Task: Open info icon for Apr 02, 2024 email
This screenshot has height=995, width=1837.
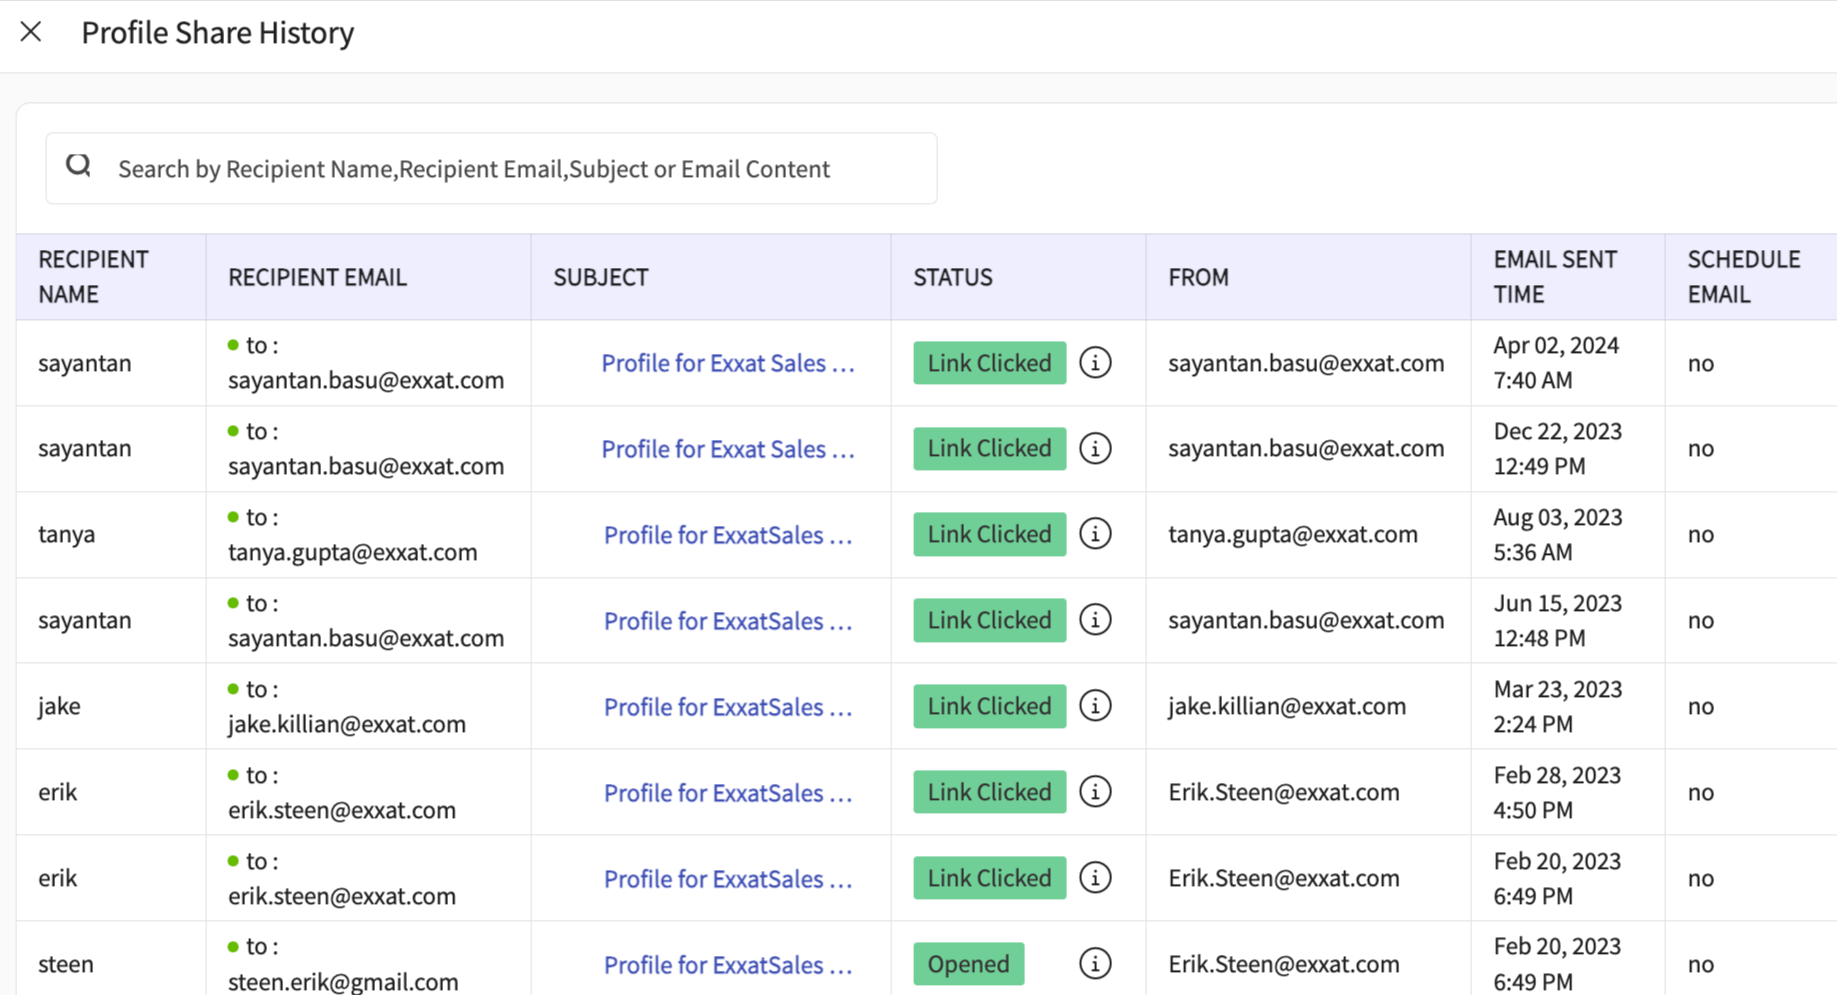Action: coord(1095,363)
